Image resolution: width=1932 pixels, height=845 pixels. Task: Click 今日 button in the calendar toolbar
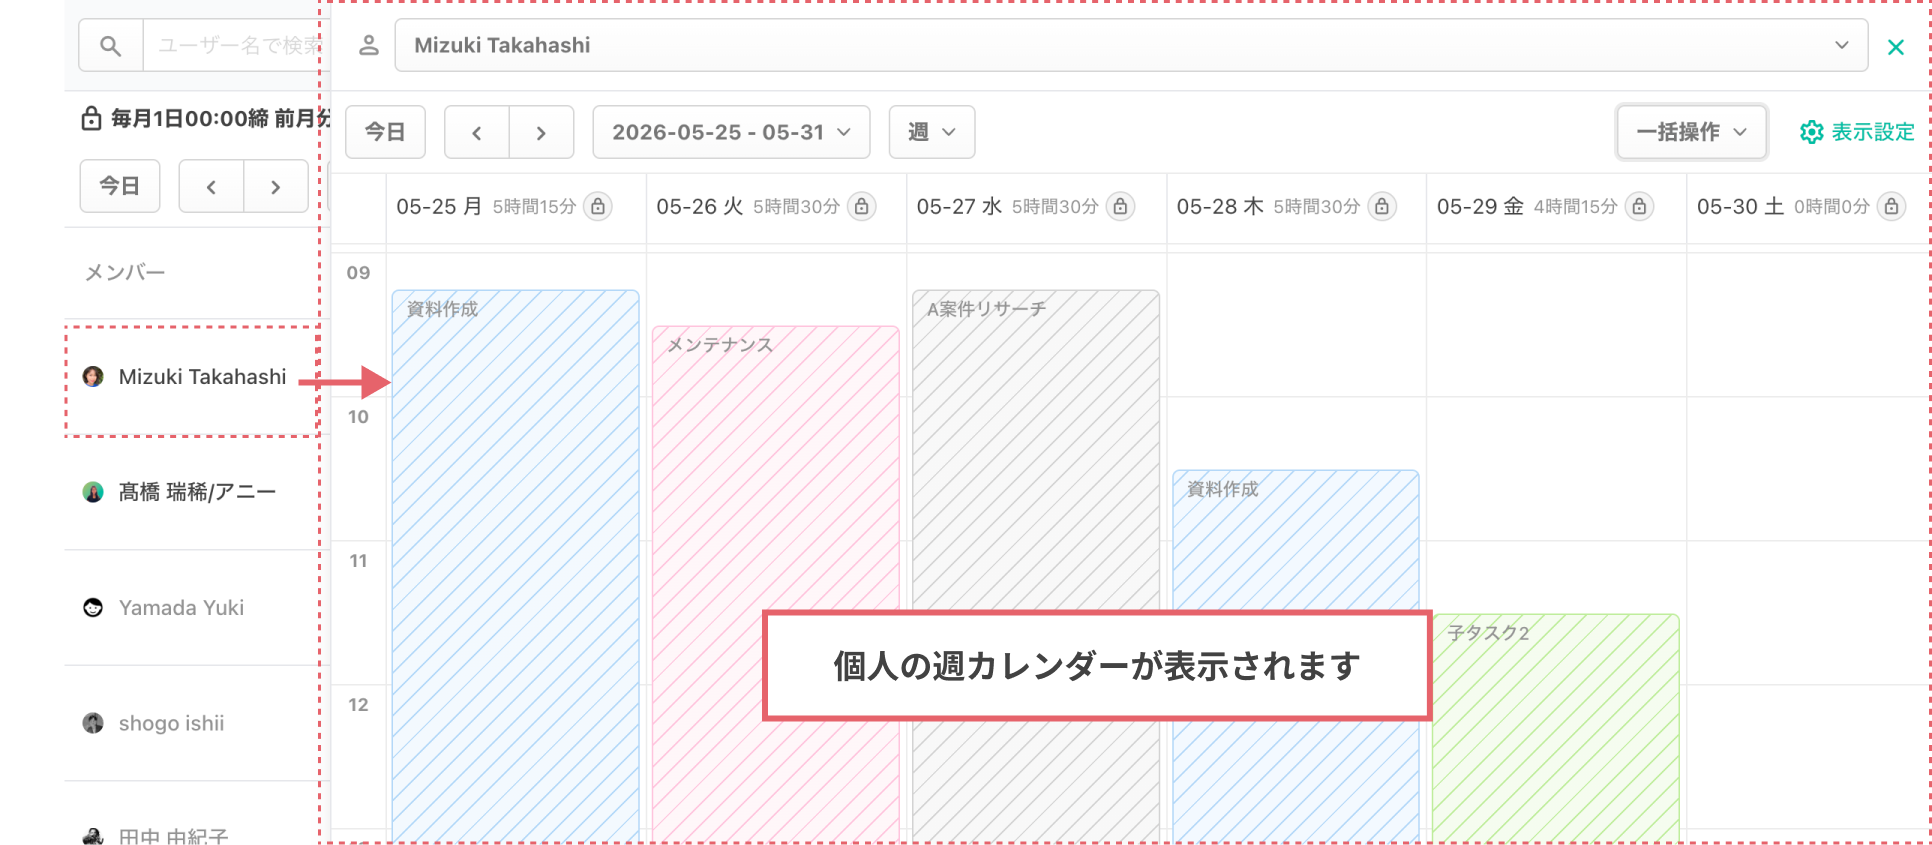tap(385, 132)
